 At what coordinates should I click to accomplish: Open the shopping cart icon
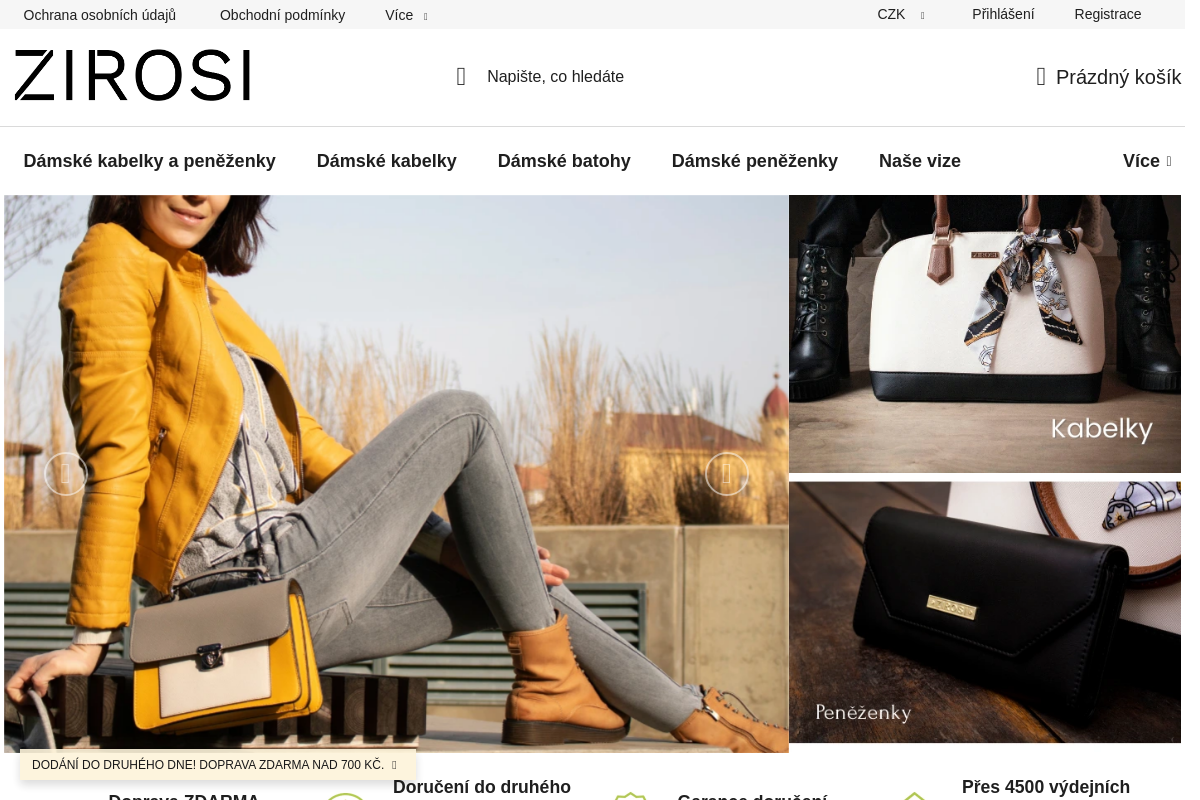point(1041,77)
